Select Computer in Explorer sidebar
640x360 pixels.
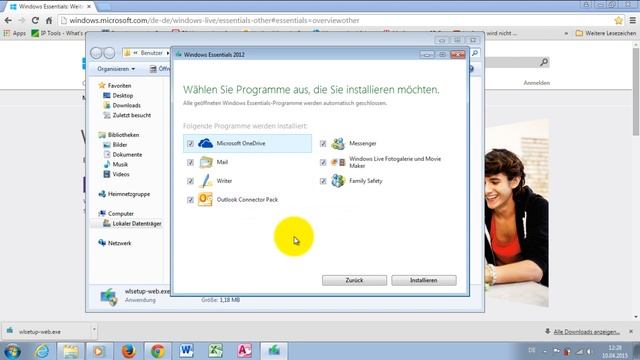pyautogui.click(x=120, y=214)
